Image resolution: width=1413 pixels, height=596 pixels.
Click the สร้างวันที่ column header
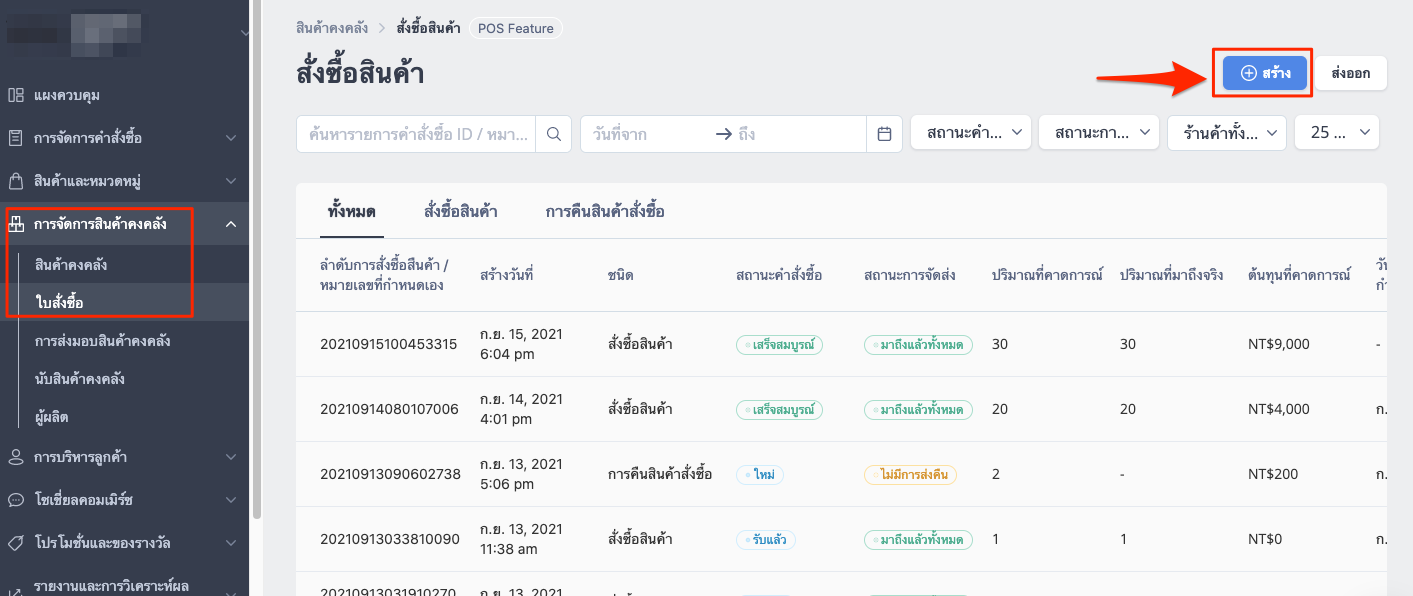(507, 274)
